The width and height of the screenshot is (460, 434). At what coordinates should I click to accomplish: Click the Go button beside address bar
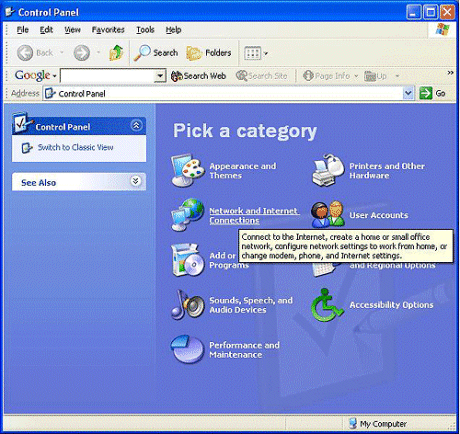point(433,93)
